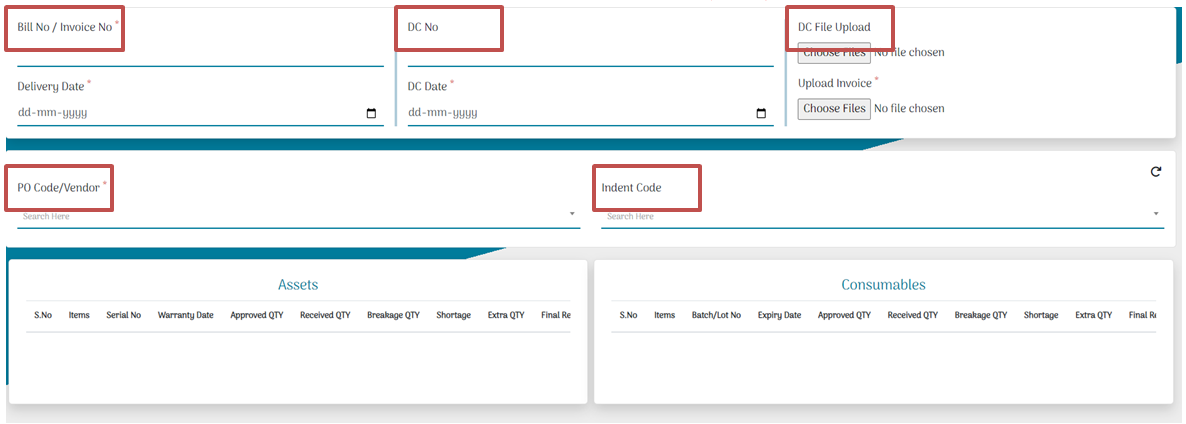Select Received QTY header in Assets table

(x=325, y=315)
